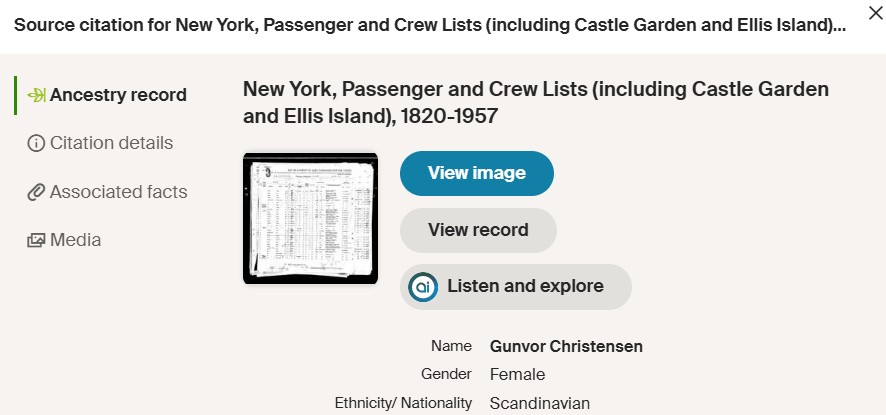Click the AI icon beside Listen and explore
Viewport: 886px width, 415px height.
(x=423, y=287)
